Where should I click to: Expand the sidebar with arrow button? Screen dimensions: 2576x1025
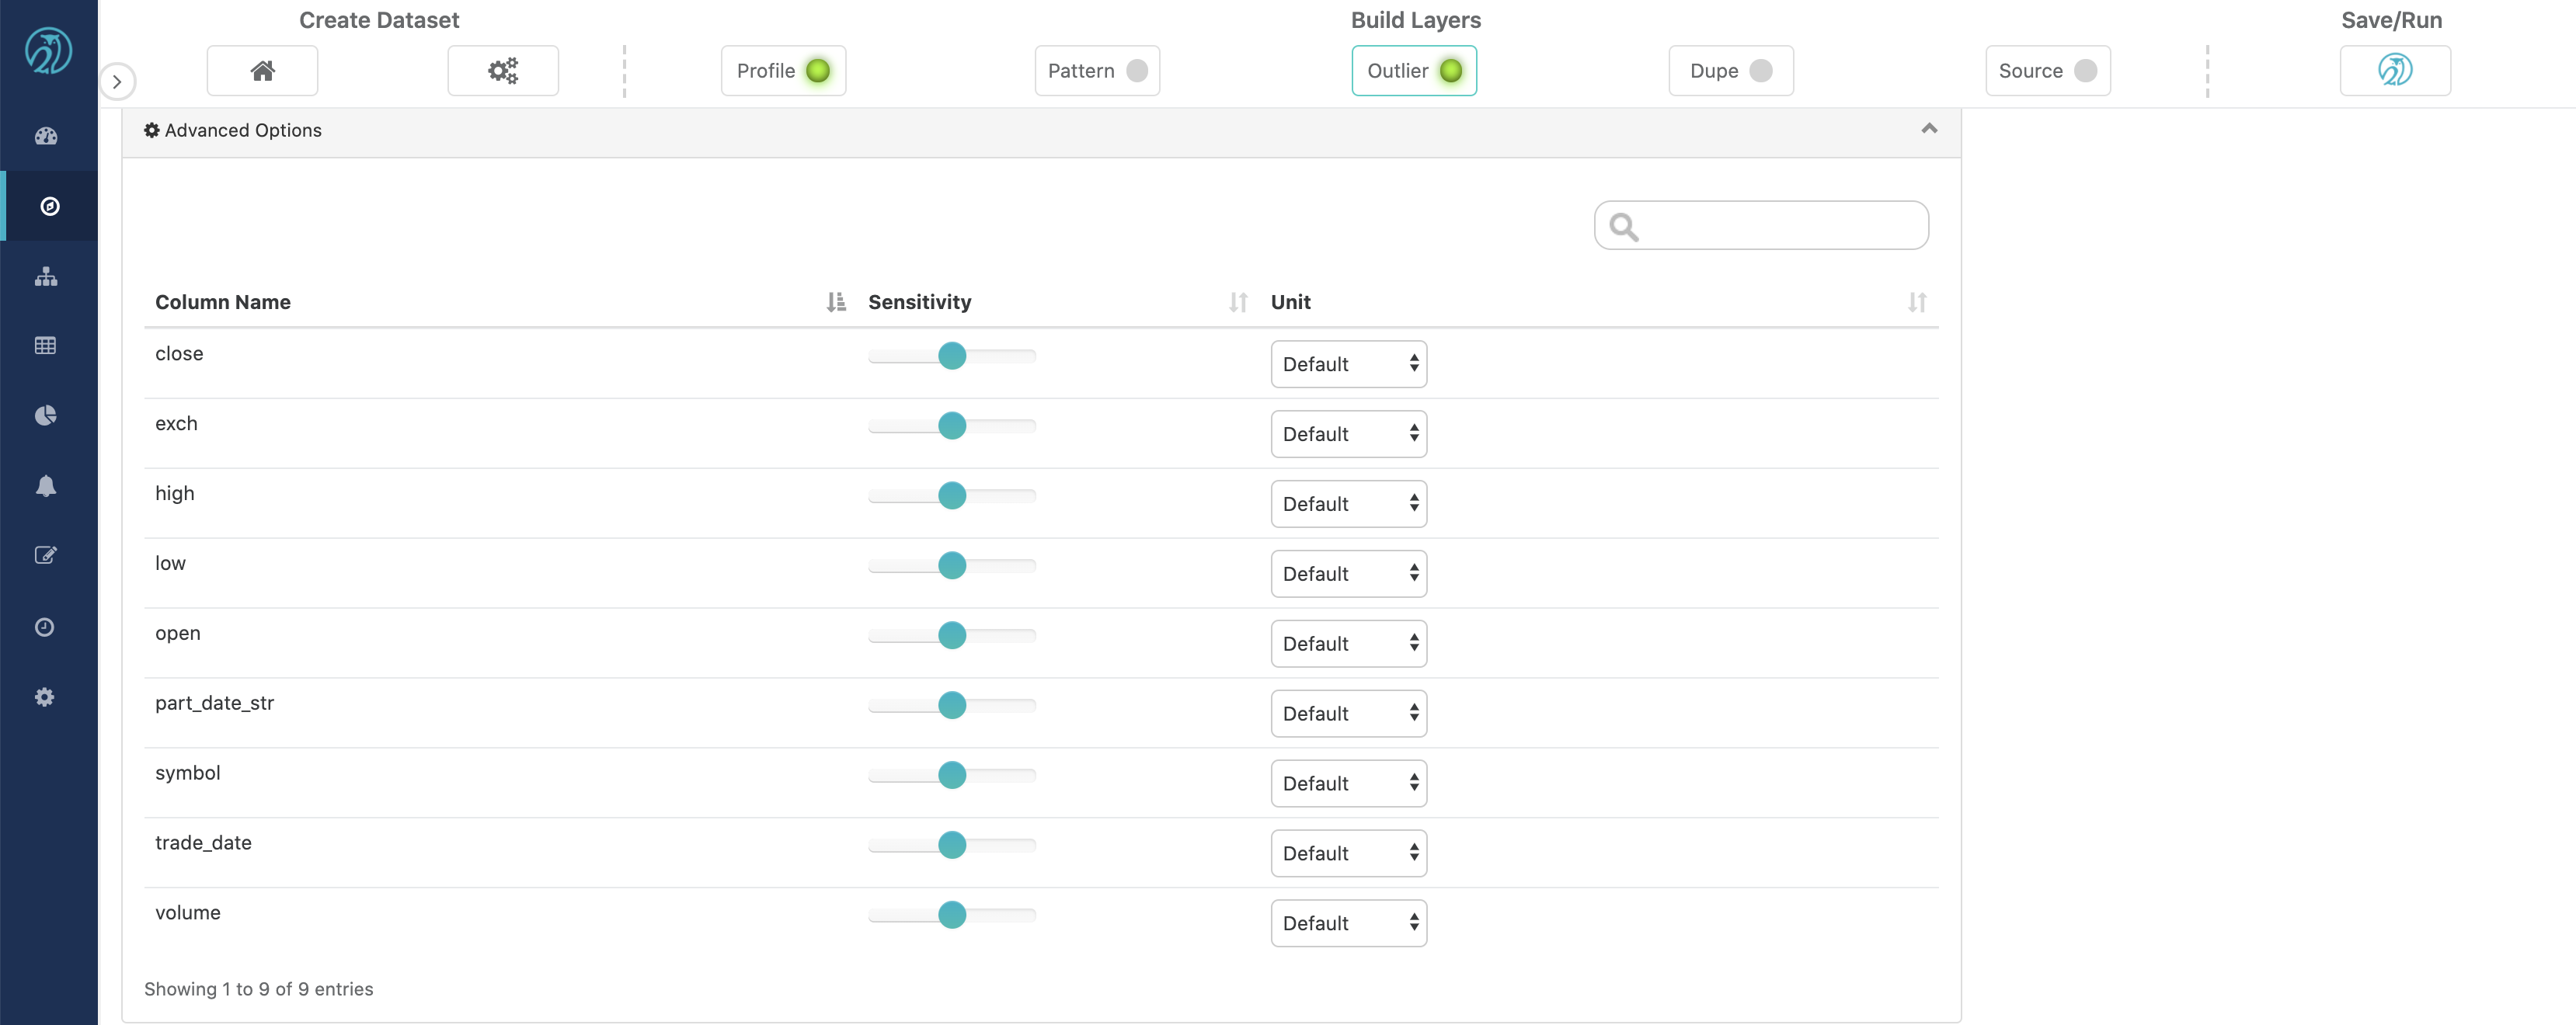pyautogui.click(x=117, y=82)
